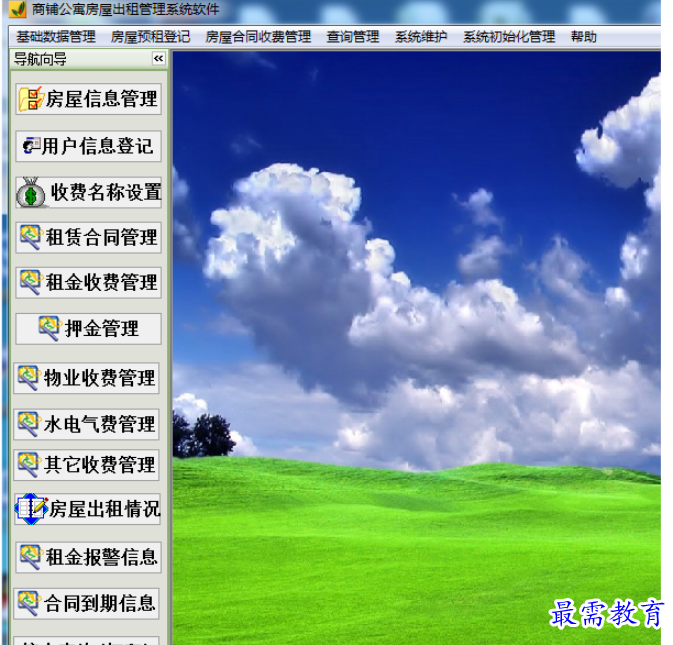Viewport: 673px width, 645px height.
Task: Click the notepad pencil icon for 房屋出租情况
Action: click(31, 509)
